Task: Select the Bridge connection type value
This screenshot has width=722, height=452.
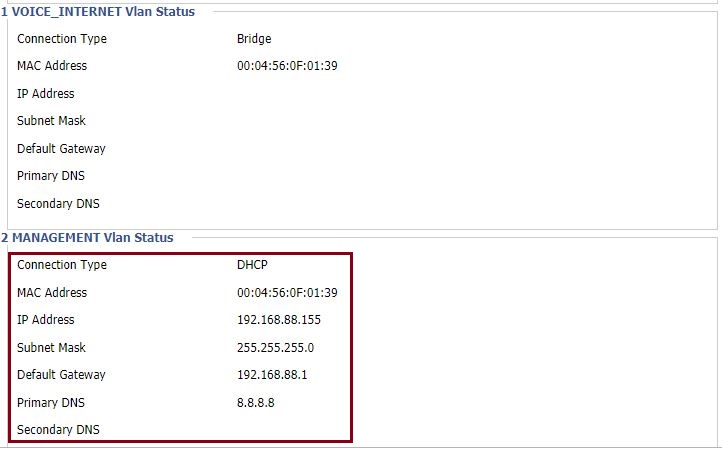Action: click(254, 39)
